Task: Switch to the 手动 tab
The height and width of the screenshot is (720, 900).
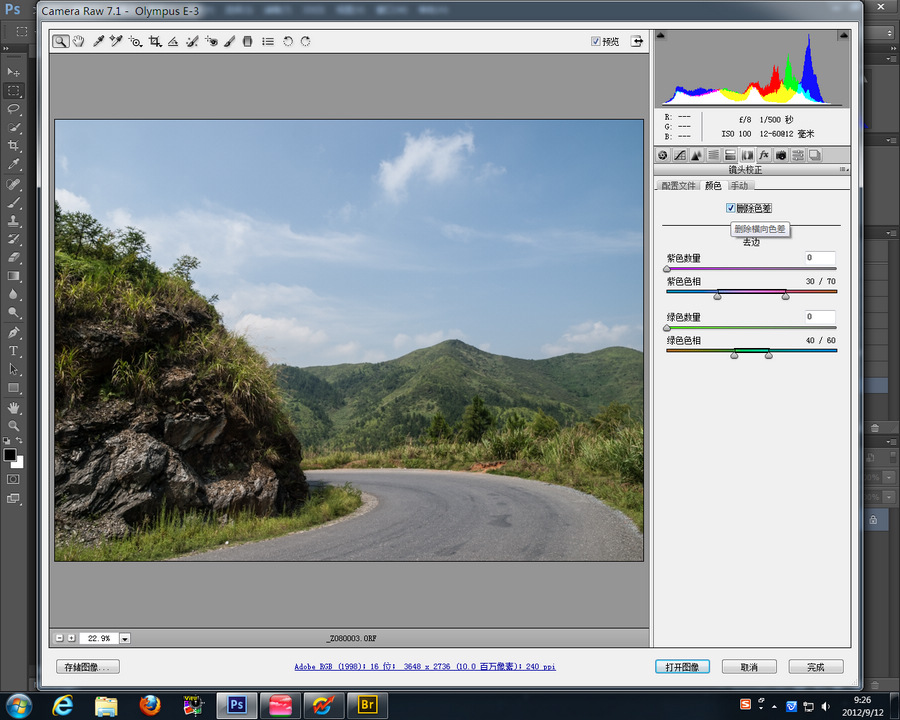Action: click(738, 186)
